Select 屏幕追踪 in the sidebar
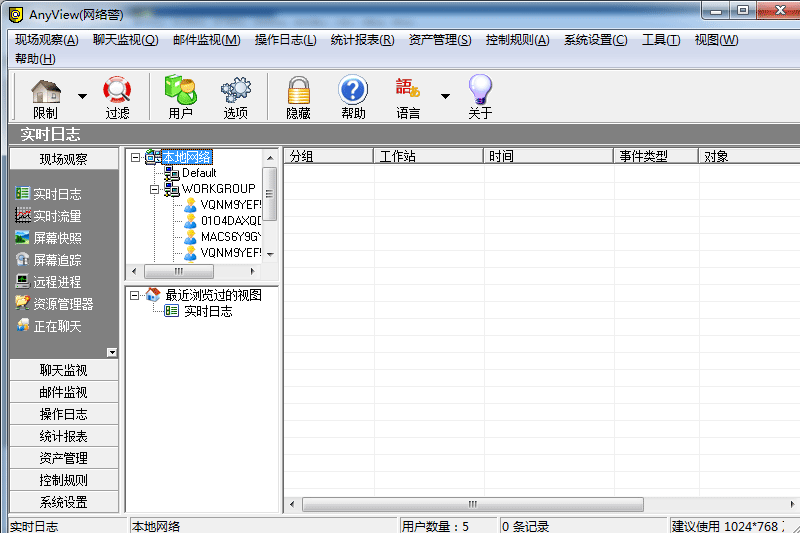The image size is (800, 533). pos(49,260)
